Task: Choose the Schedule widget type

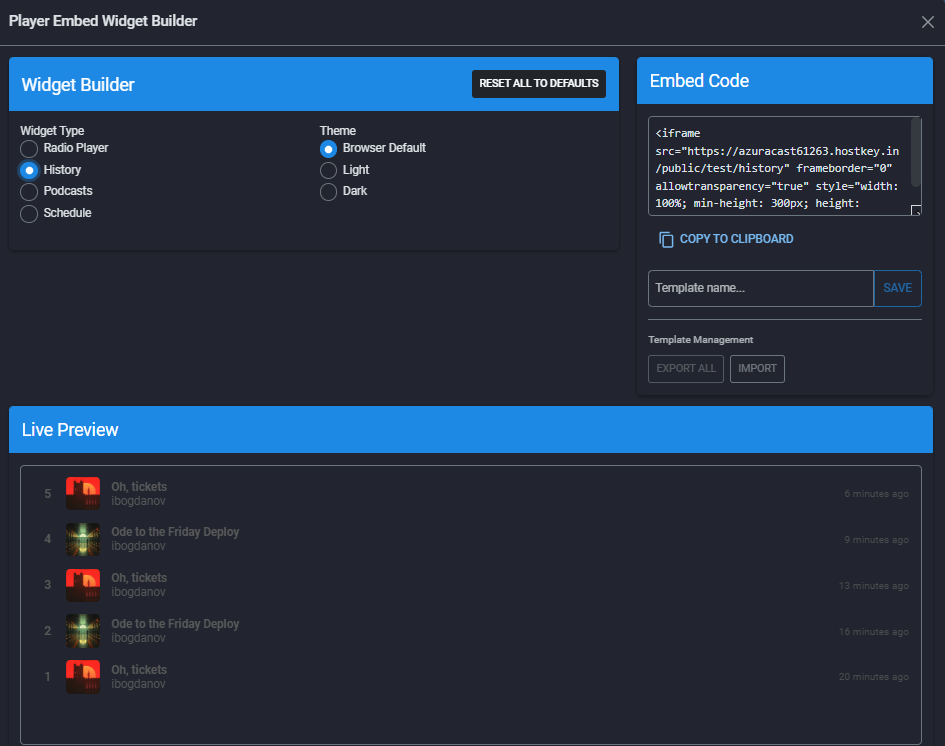Action: click(30, 213)
